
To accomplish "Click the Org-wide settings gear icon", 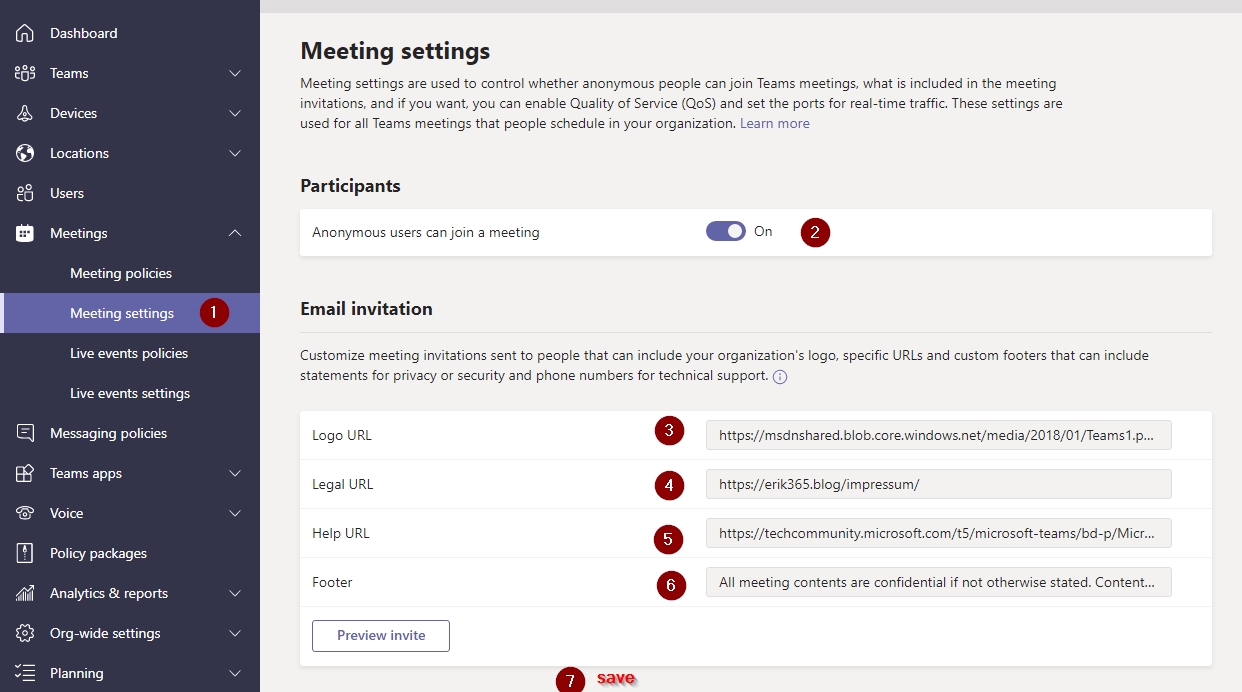I will [x=25, y=633].
